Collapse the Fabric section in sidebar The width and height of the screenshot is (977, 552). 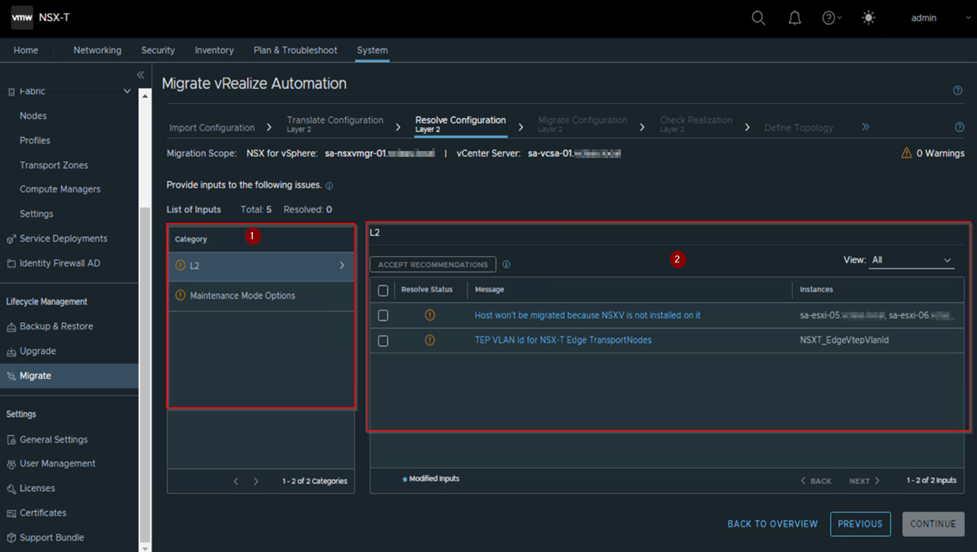click(127, 92)
